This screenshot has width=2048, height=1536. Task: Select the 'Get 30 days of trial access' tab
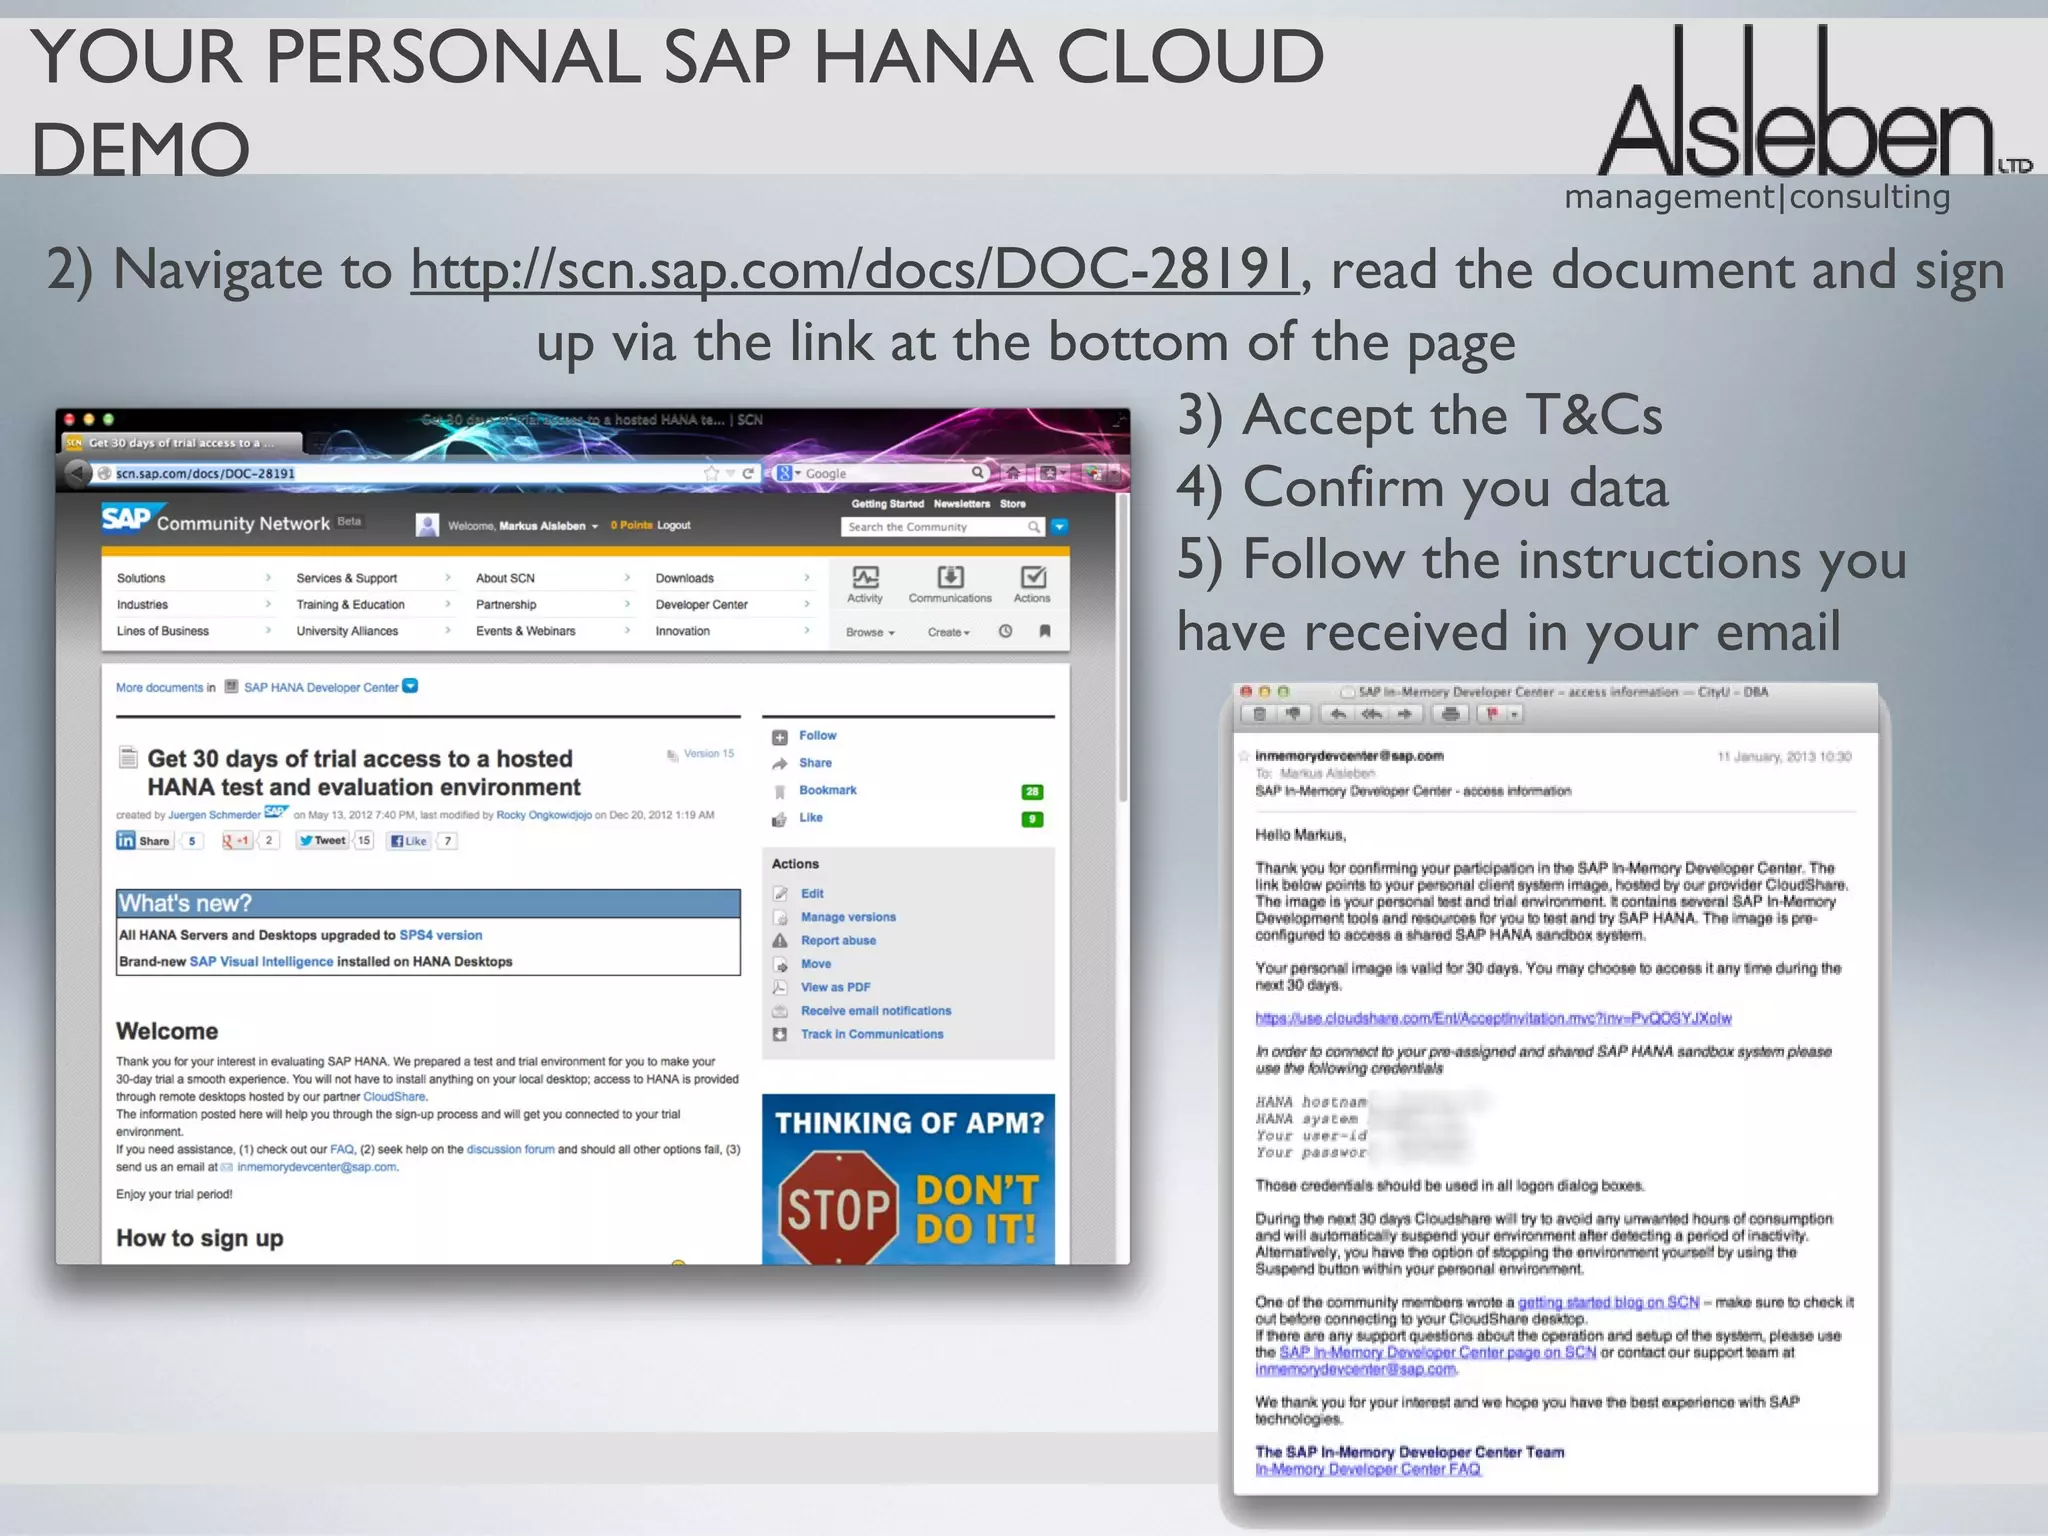tap(182, 443)
